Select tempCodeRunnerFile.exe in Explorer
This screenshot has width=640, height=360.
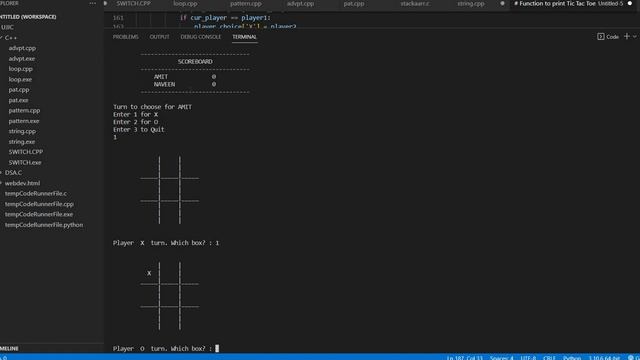point(39,214)
